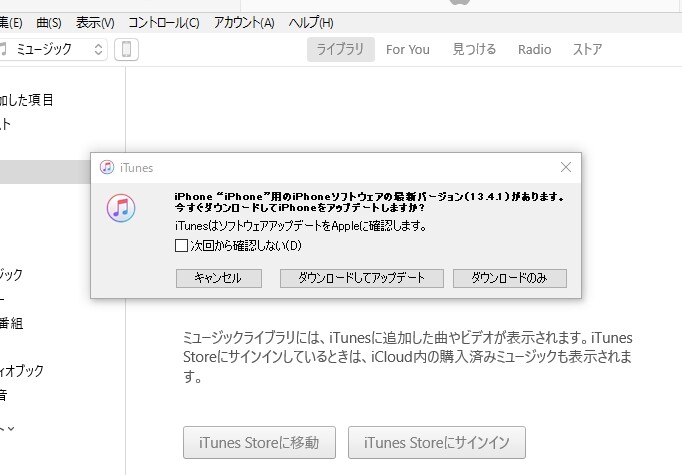Select the sidebar item ending in した項目
The width and height of the screenshot is (682, 475).
(27, 100)
